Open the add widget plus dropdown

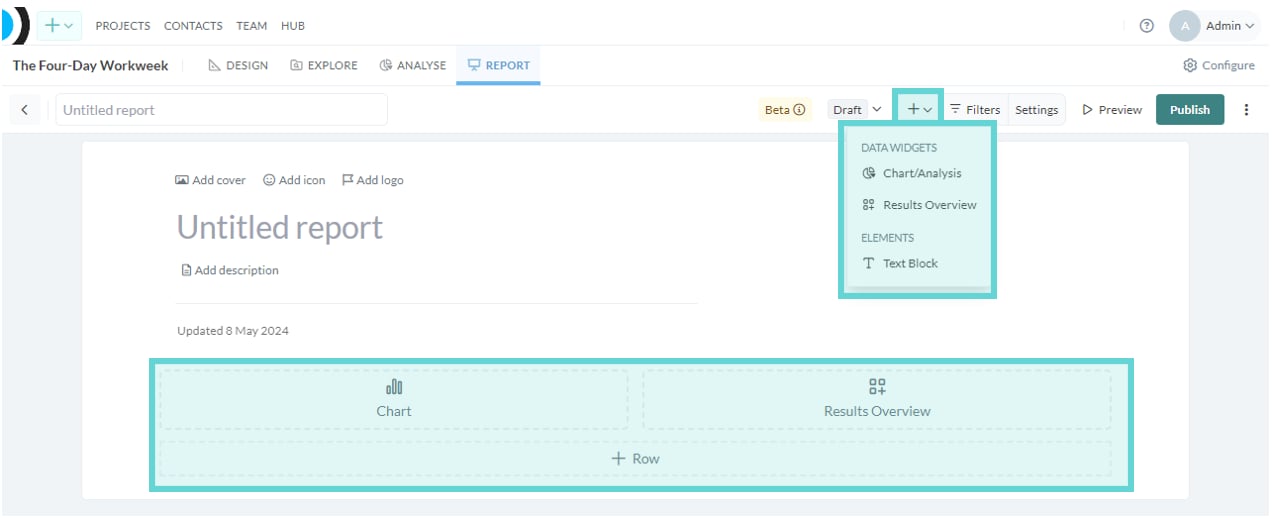click(919, 109)
